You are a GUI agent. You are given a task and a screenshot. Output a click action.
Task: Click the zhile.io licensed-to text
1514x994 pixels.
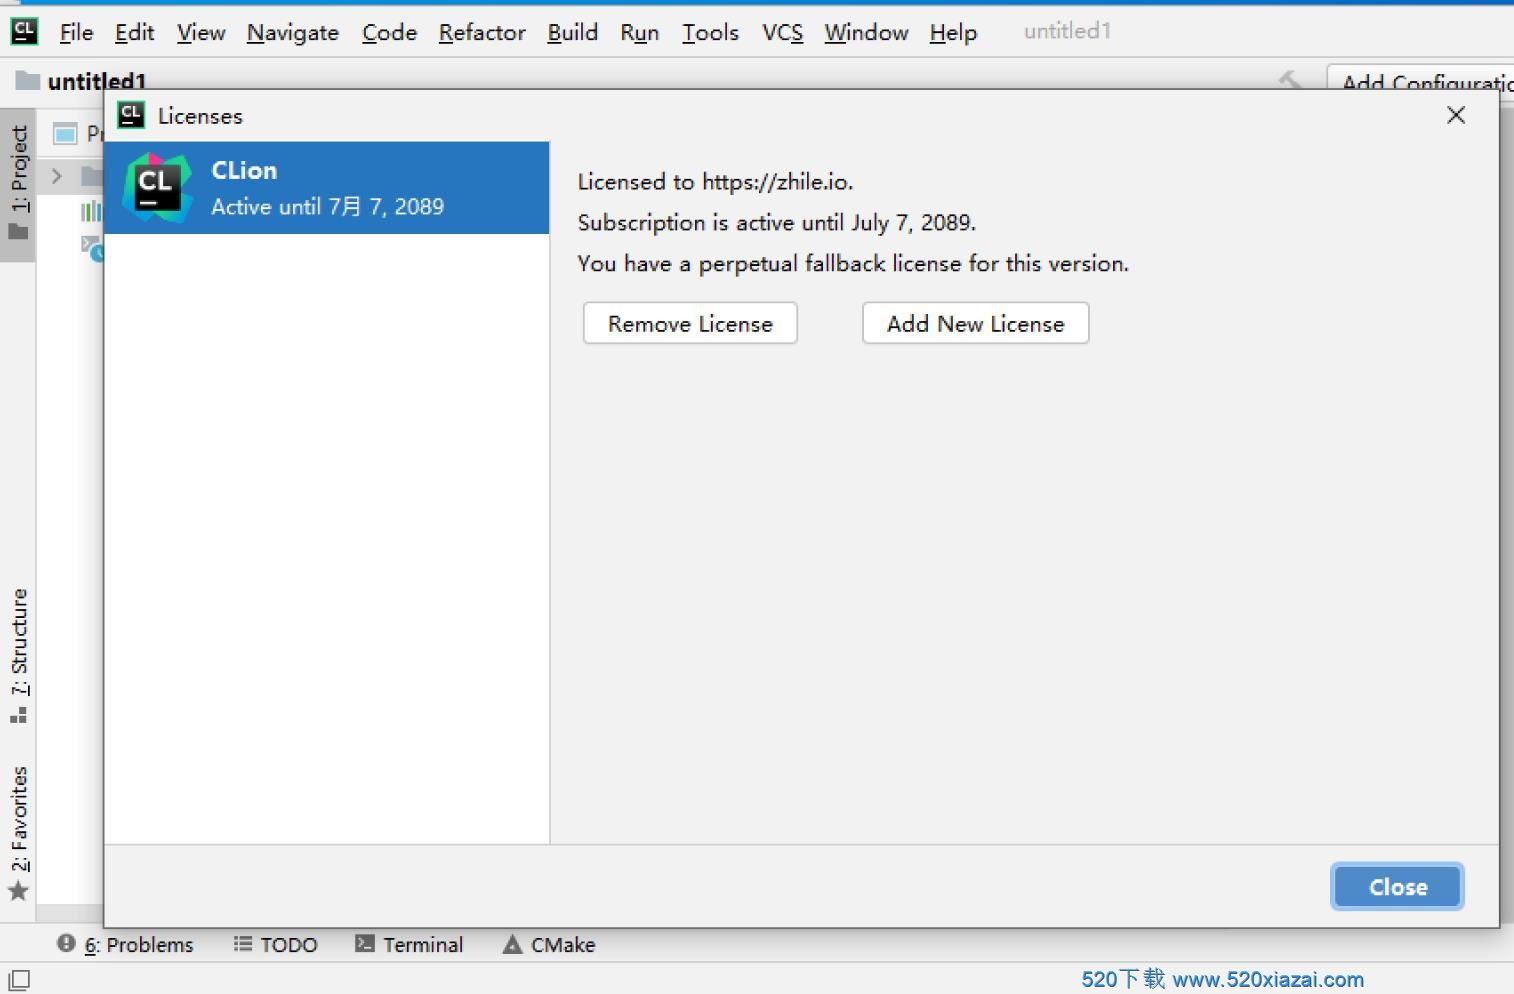(x=715, y=181)
